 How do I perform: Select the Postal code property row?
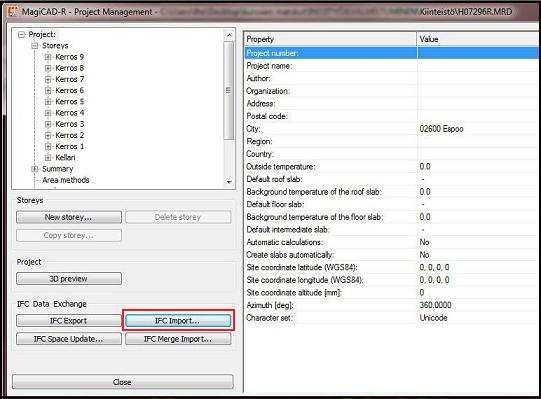(391, 116)
